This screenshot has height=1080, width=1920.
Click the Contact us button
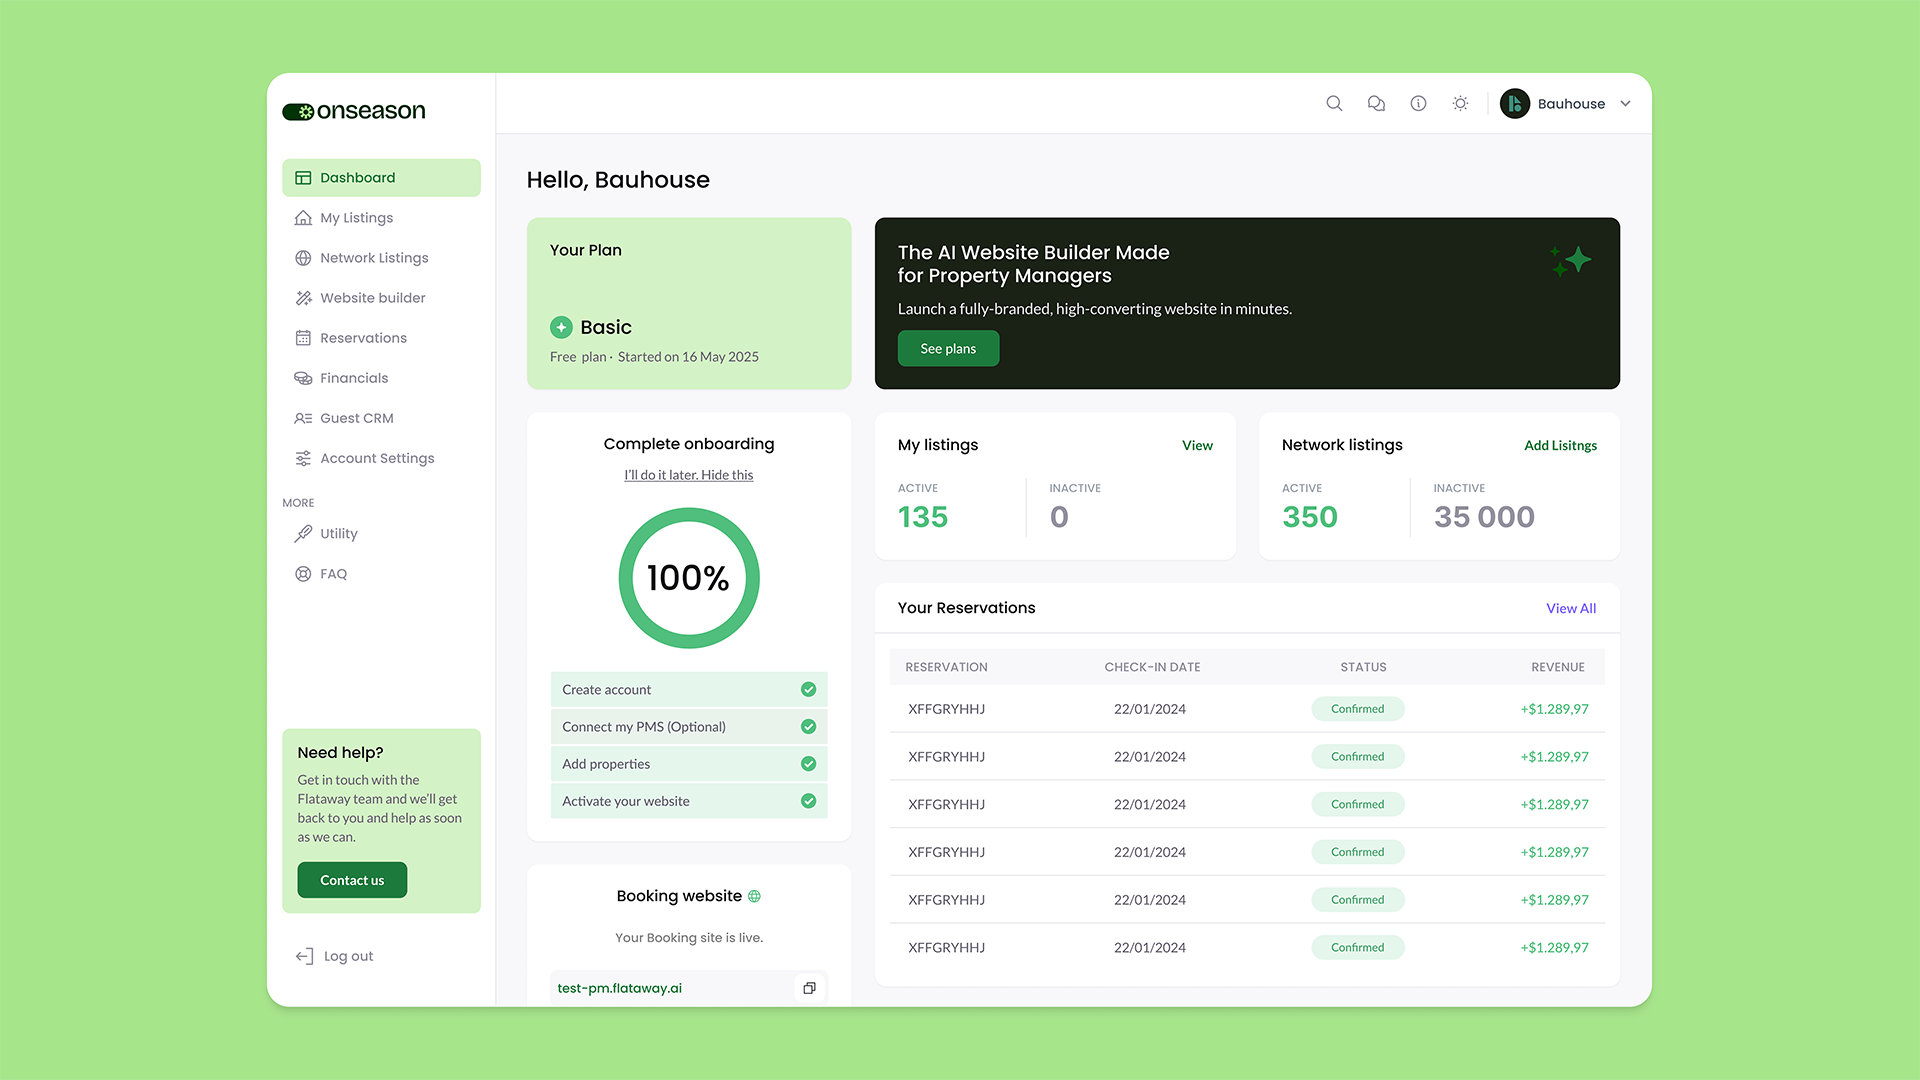(x=352, y=880)
